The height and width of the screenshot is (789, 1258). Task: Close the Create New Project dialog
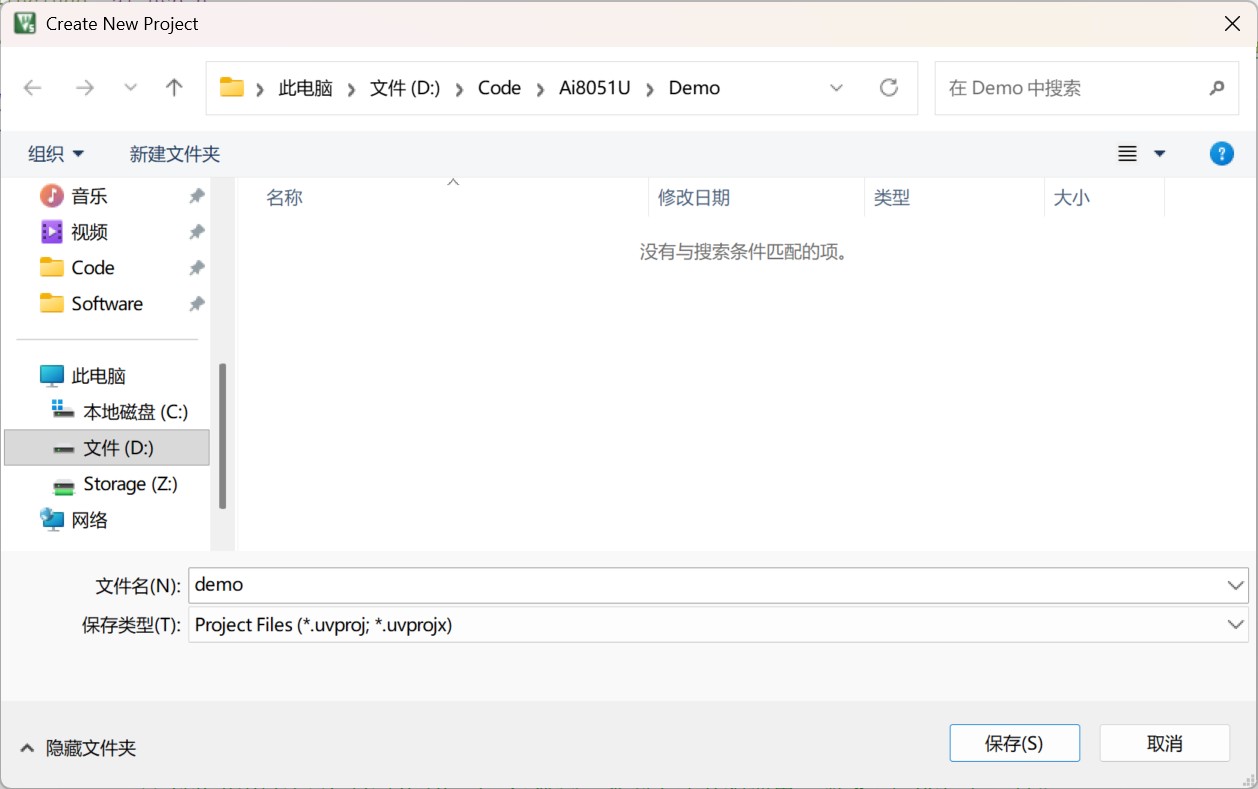[x=1232, y=24]
